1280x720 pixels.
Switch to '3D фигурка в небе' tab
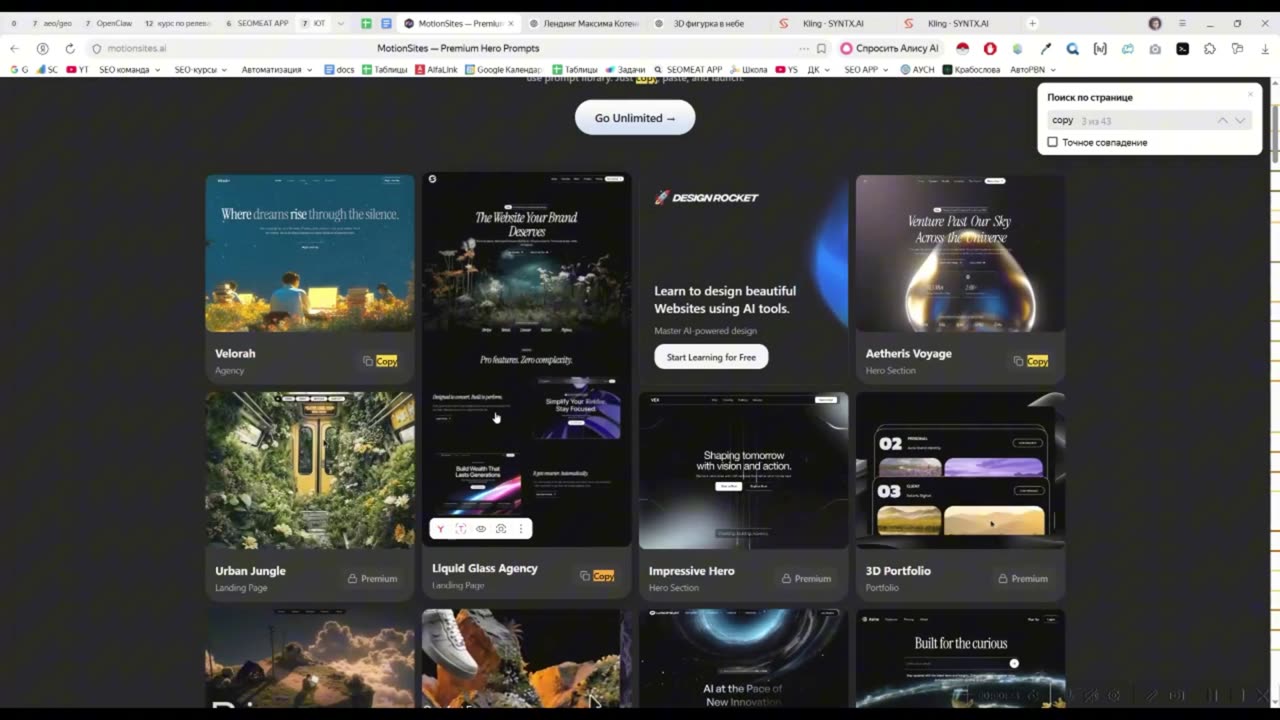[708, 23]
